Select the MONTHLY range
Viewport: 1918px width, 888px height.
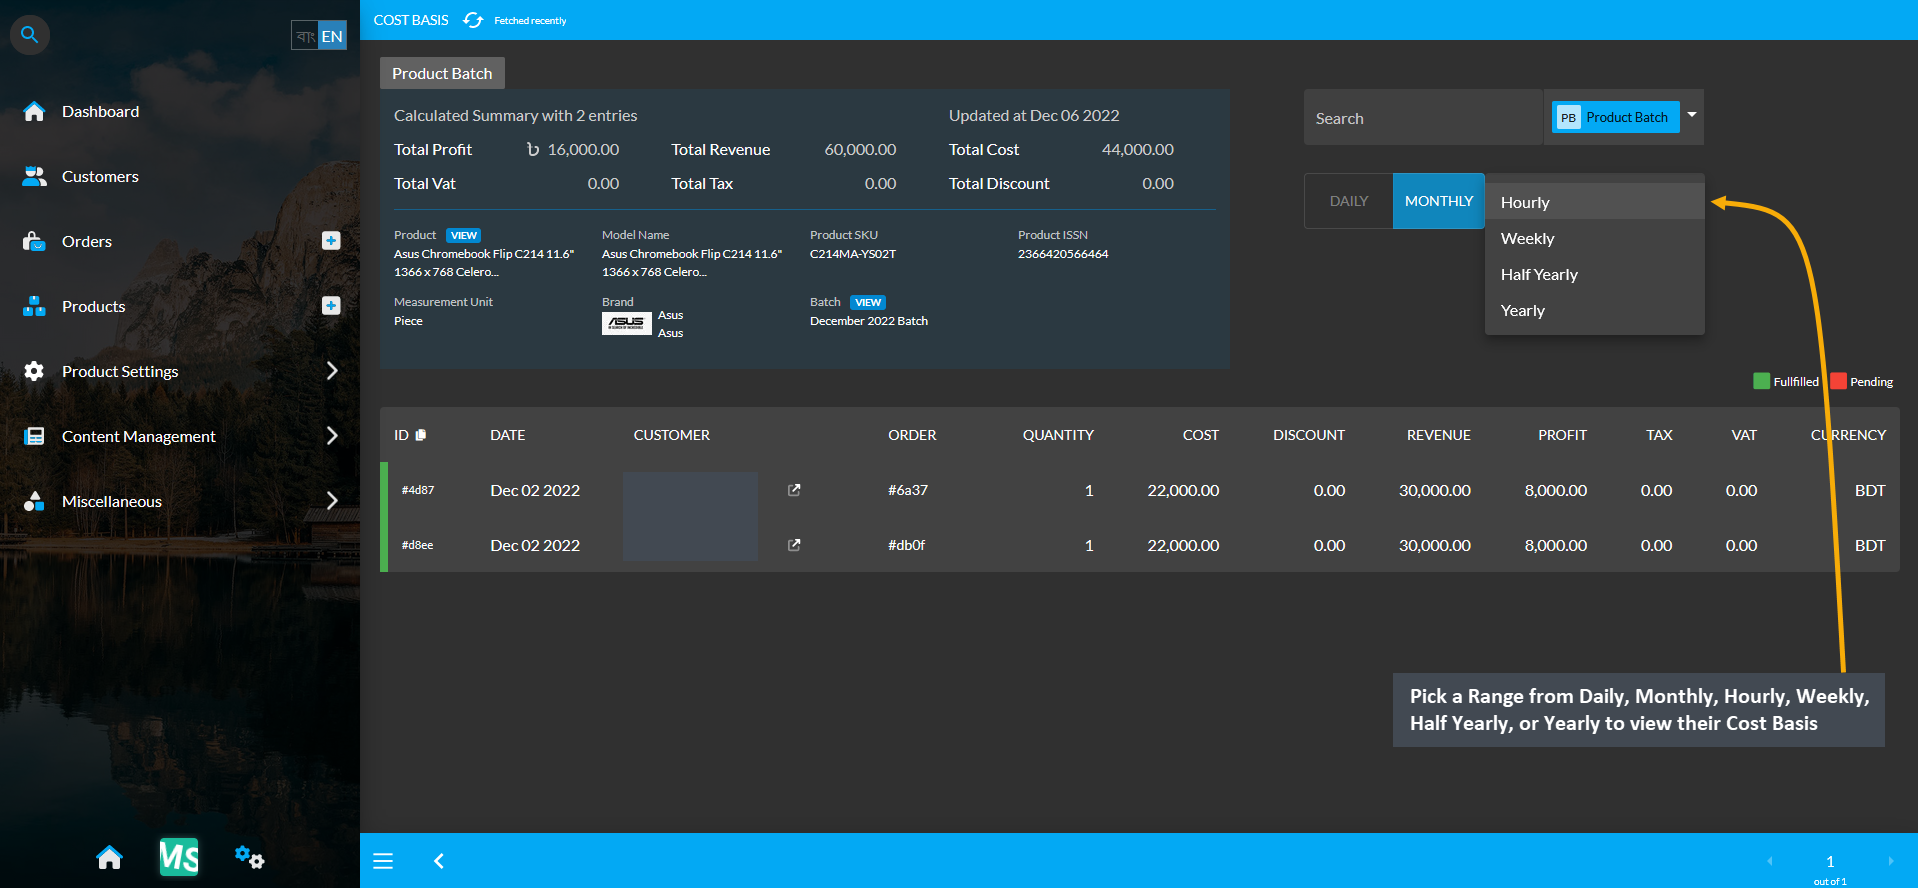pos(1438,201)
